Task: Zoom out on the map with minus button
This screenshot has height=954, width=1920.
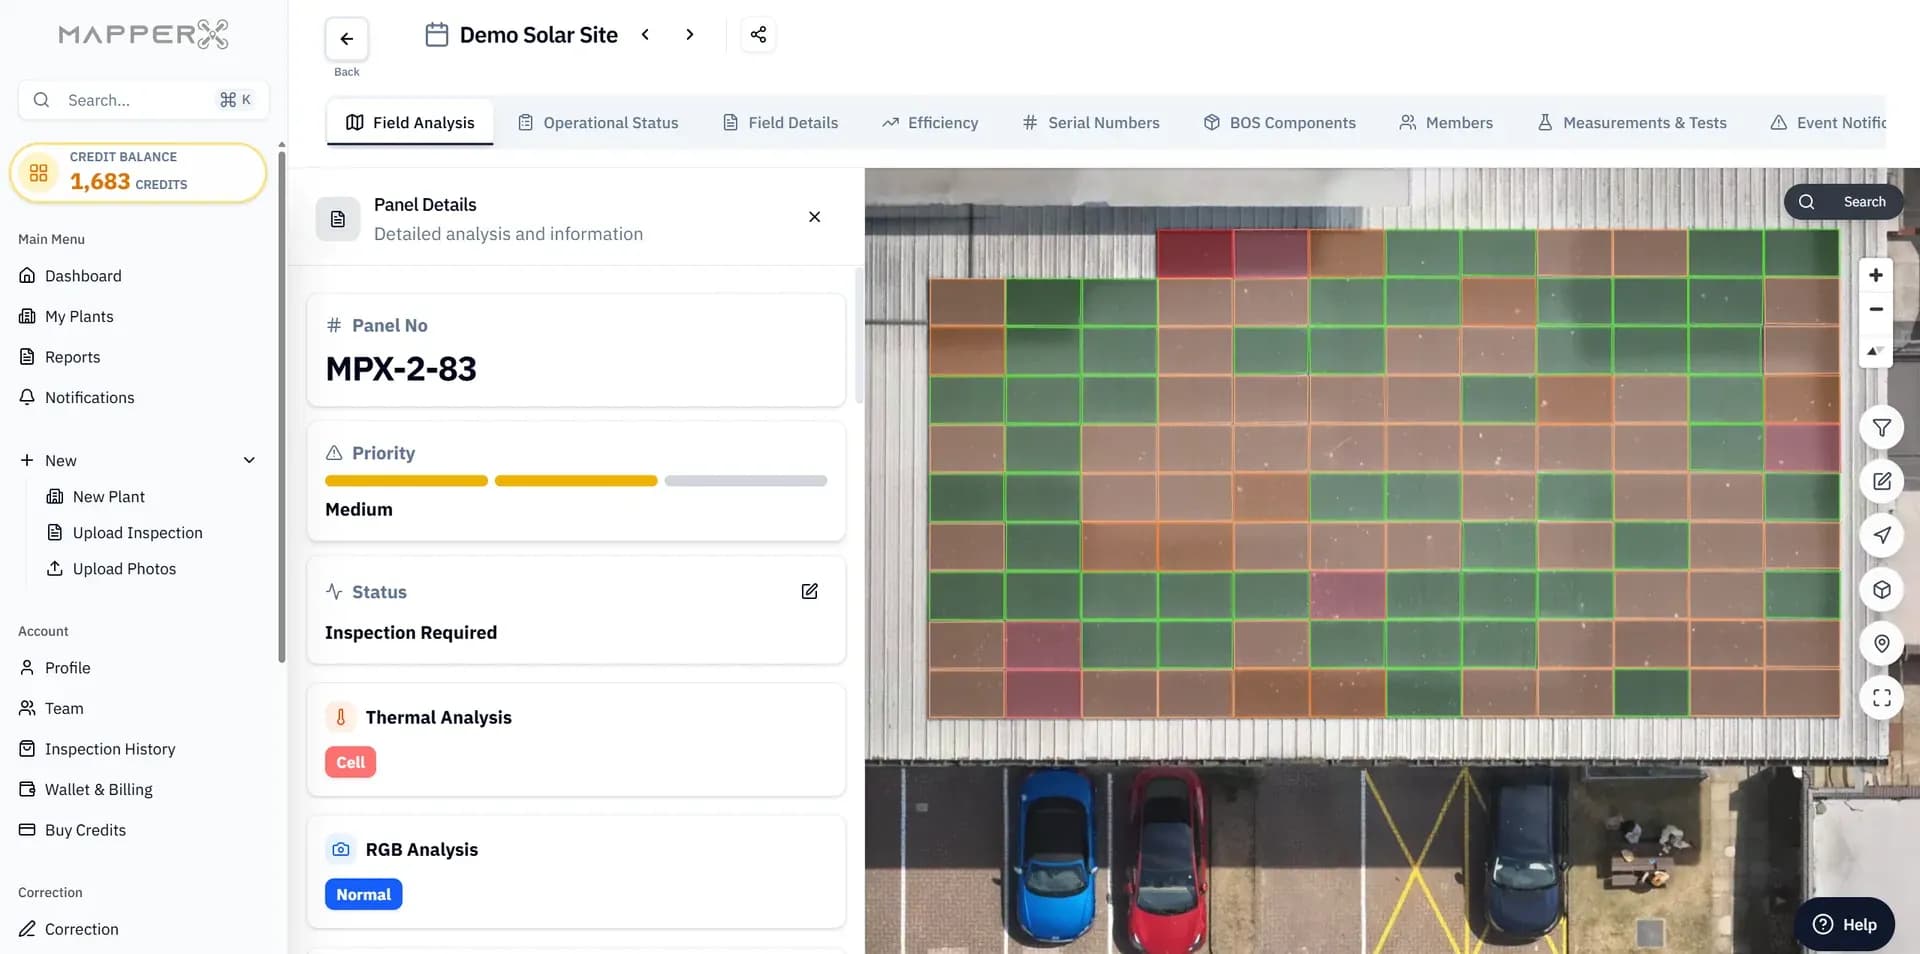Action: [x=1876, y=310]
